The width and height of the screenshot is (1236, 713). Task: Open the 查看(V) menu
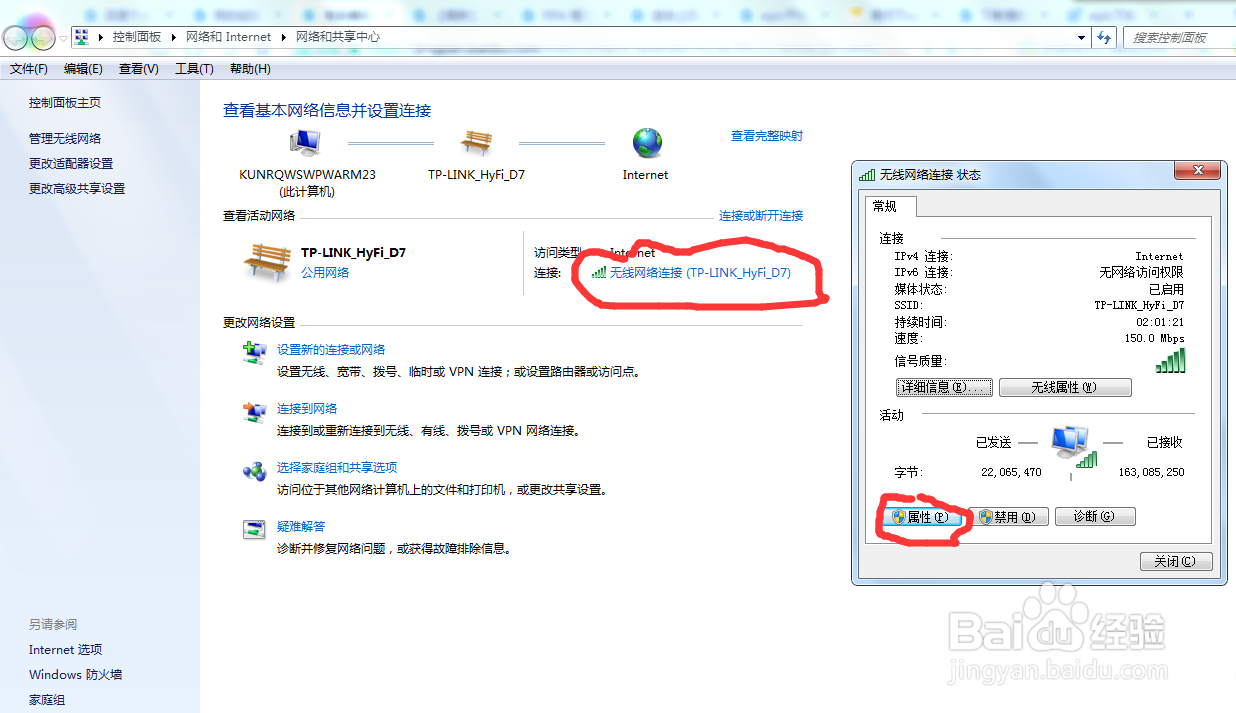click(139, 69)
